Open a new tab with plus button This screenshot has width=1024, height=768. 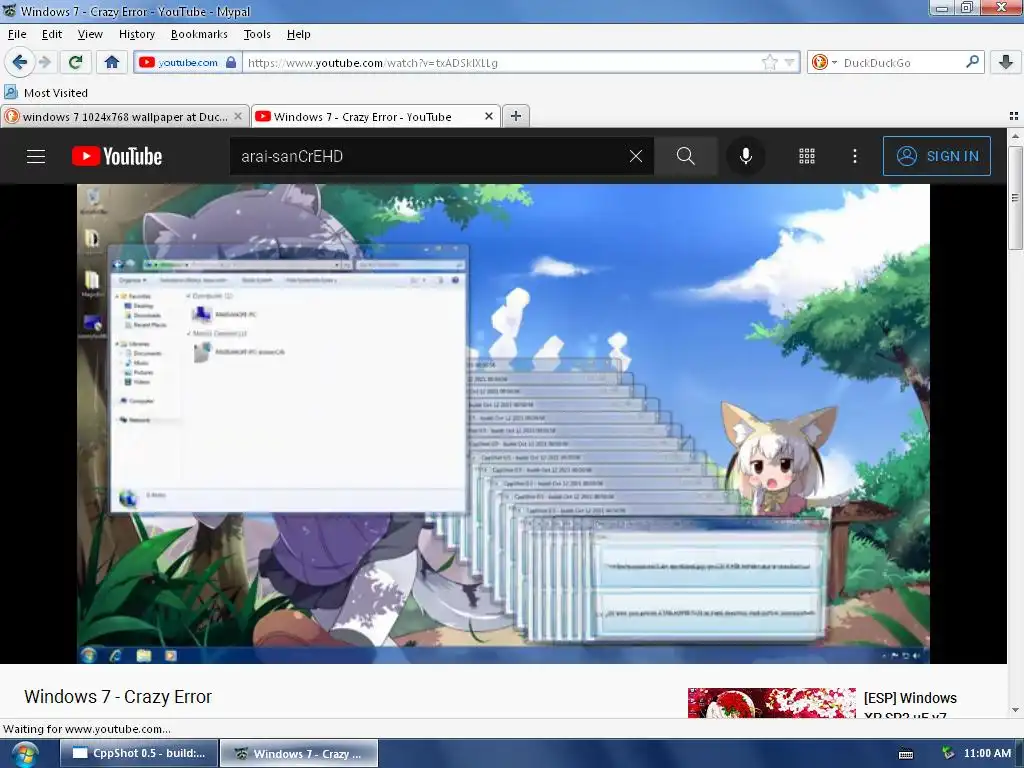click(x=516, y=116)
